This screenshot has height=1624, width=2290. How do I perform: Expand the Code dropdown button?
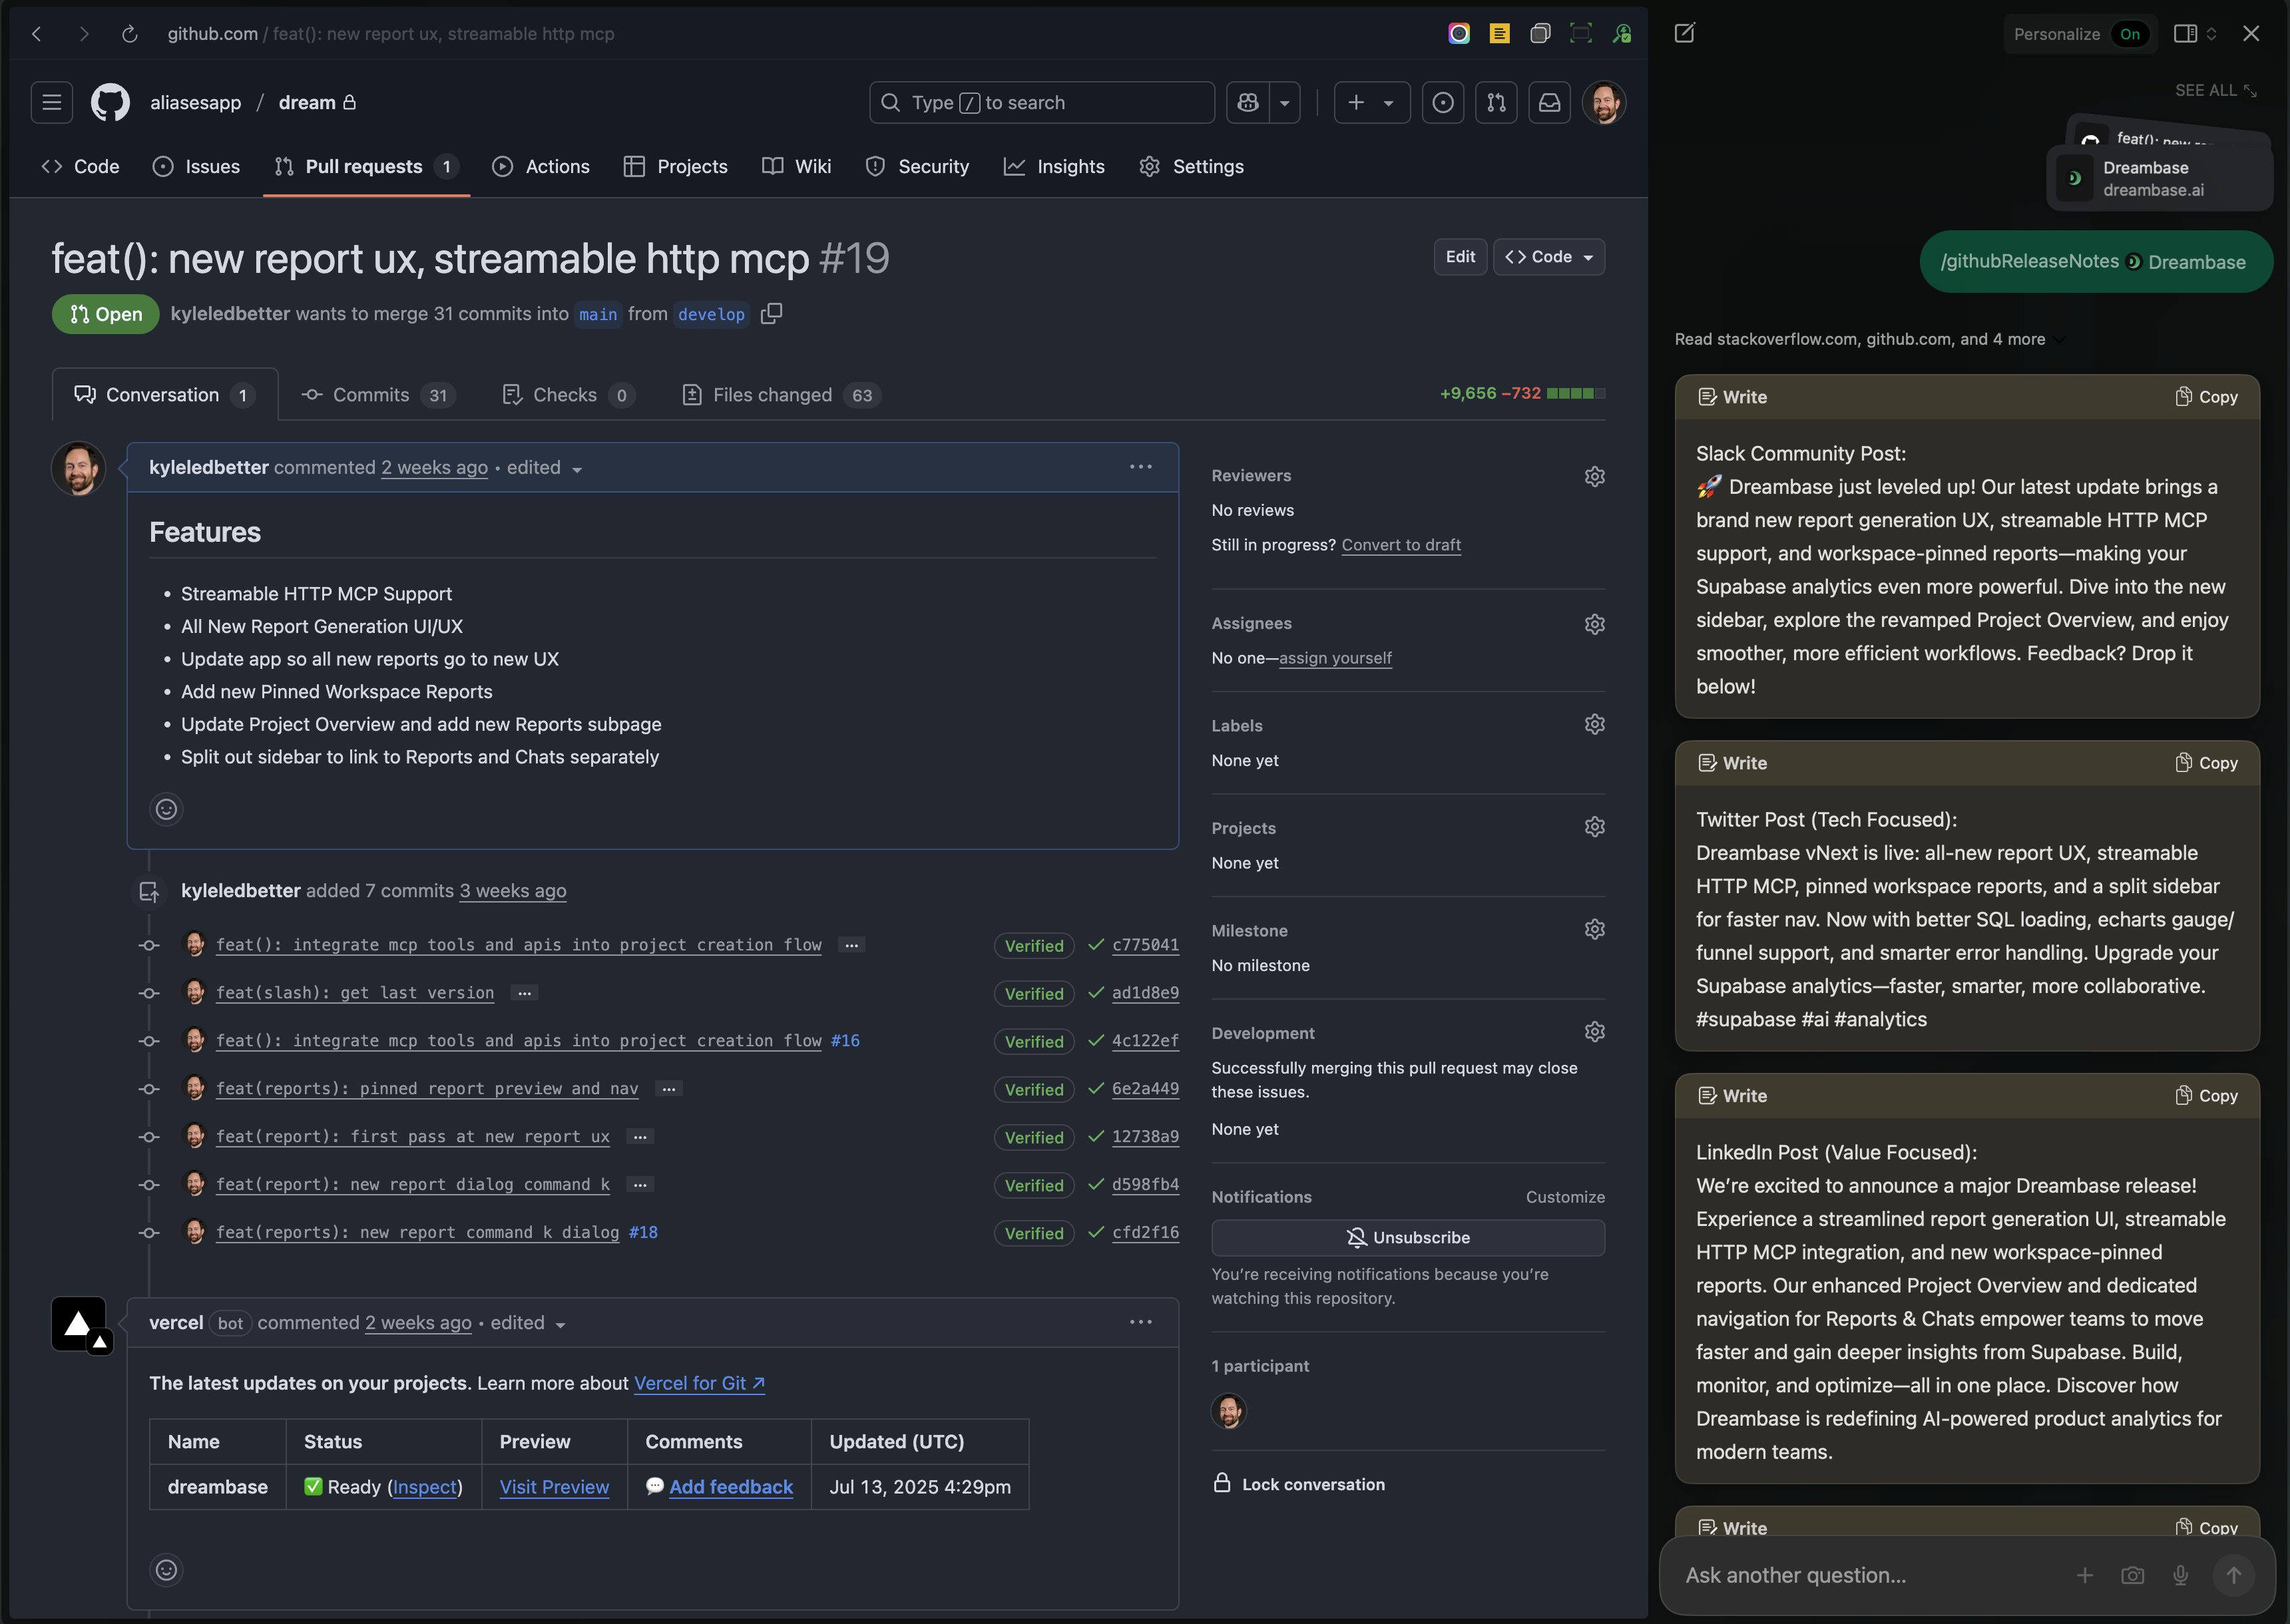coord(1549,257)
